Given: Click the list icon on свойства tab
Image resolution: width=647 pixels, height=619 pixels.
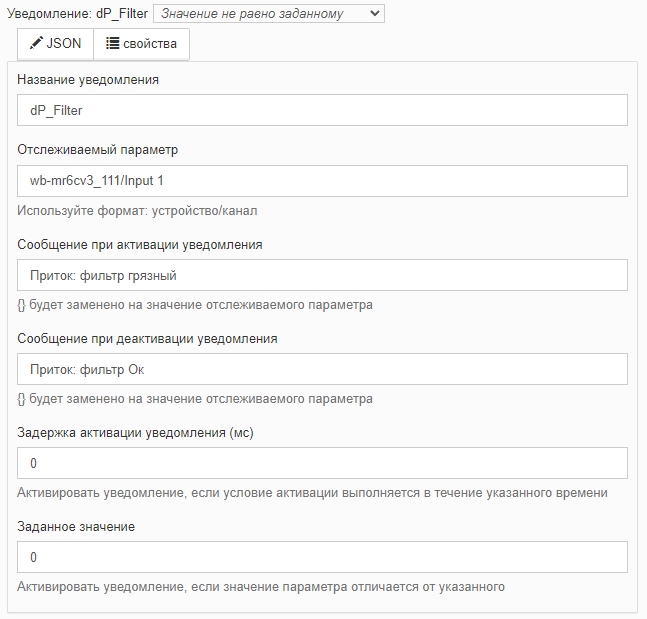Looking at the screenshot, I should tap(113, 43).
